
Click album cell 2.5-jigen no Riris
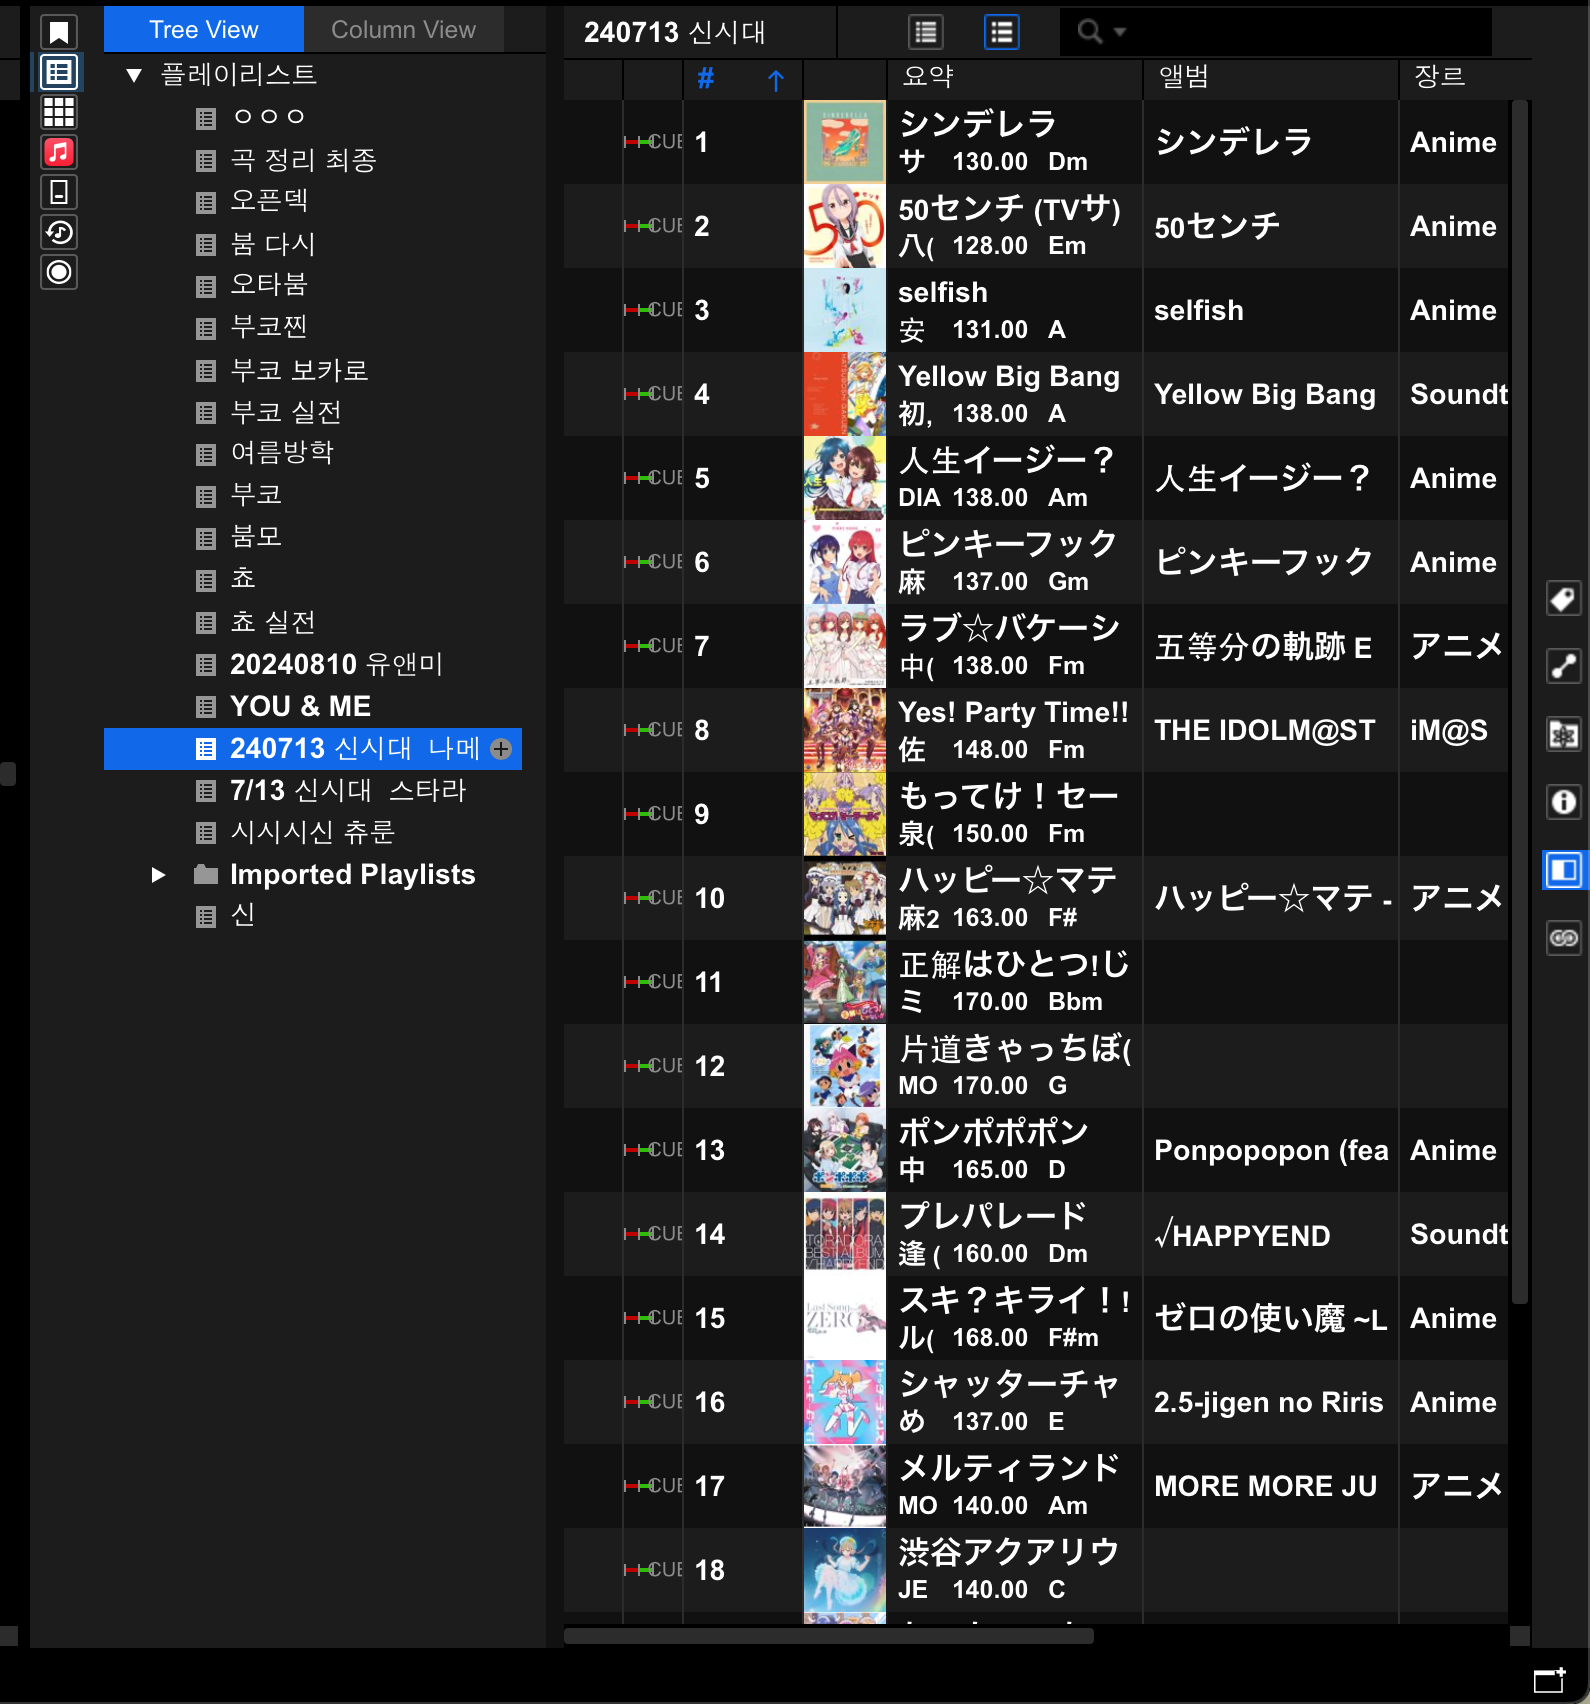point(1270,1402)
